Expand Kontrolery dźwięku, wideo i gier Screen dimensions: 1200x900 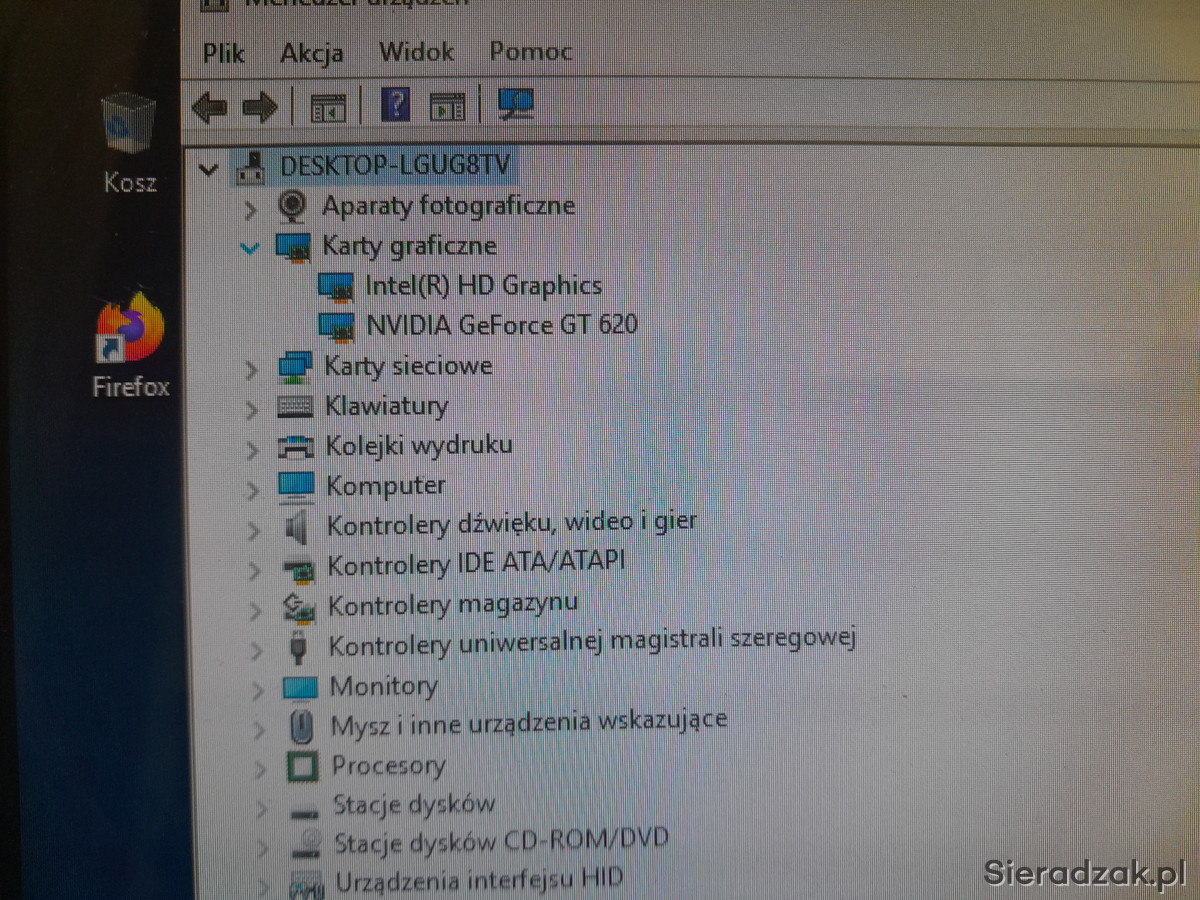[255, 529]
